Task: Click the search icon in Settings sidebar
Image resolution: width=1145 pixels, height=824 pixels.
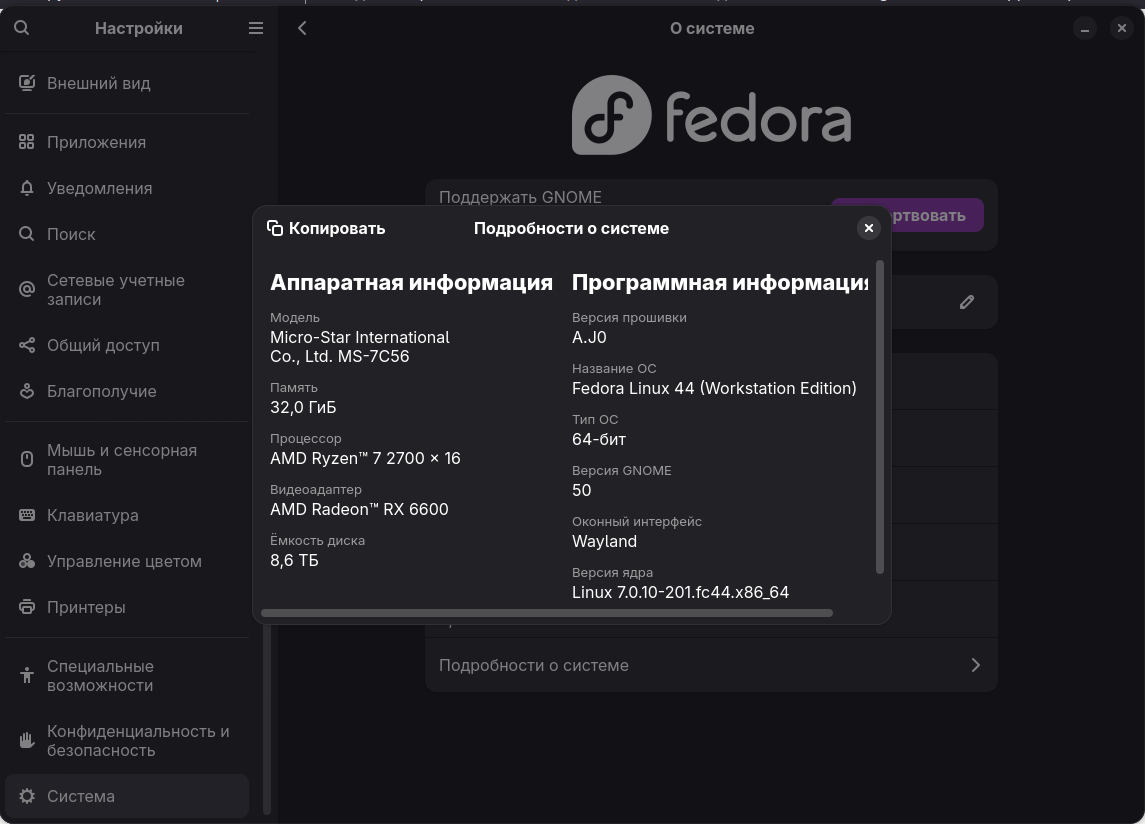Action: [x=22, y=28]
